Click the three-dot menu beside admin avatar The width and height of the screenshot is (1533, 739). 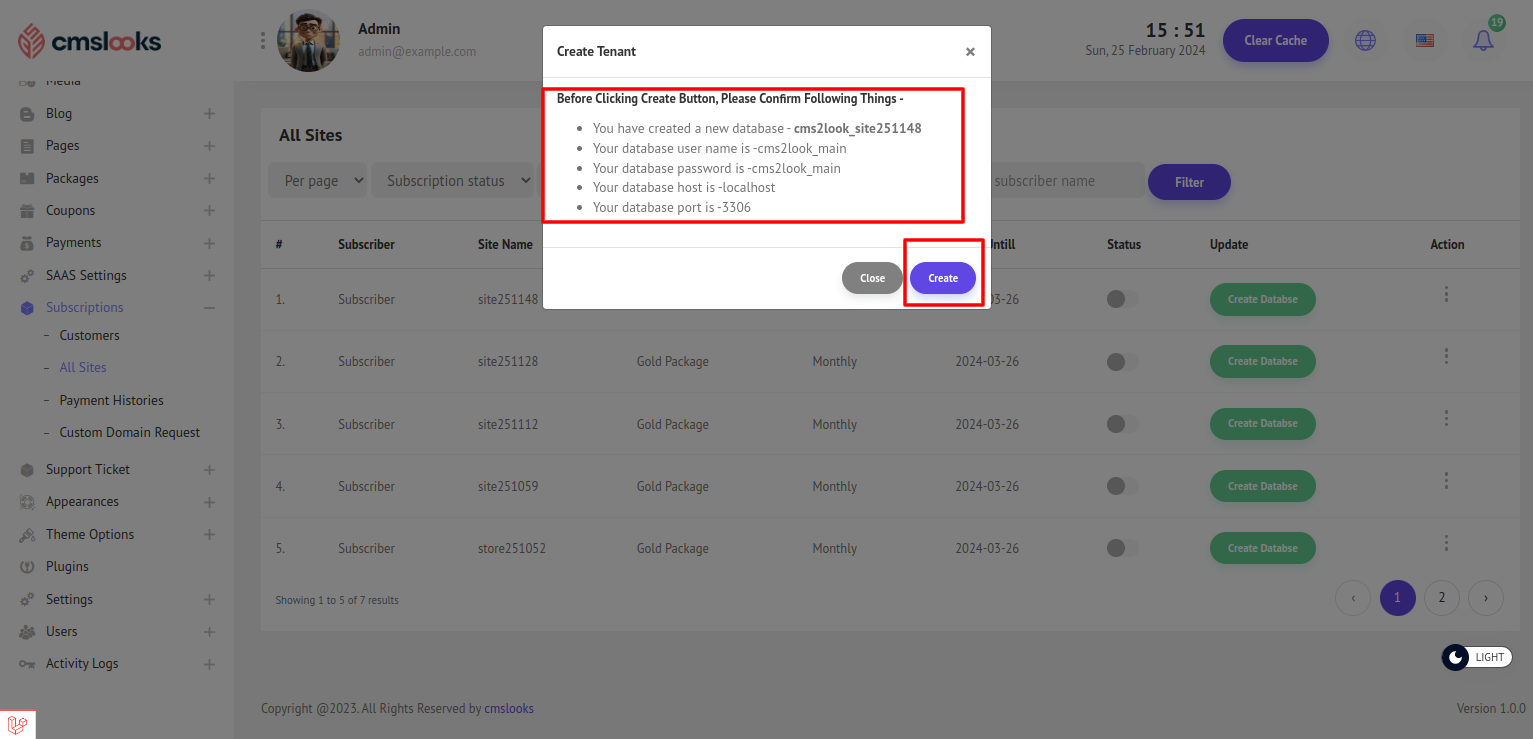tap(263, 41)
